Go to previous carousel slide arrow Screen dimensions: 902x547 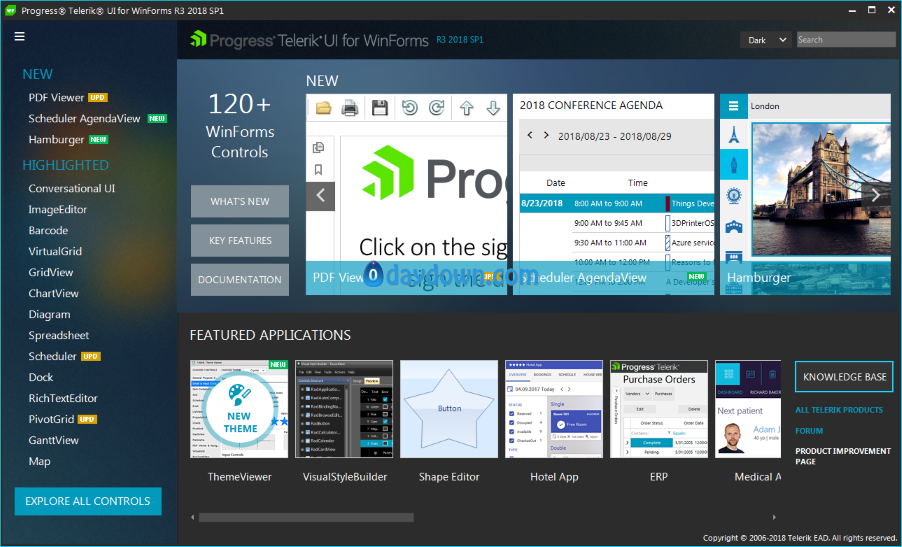point(320,196)
